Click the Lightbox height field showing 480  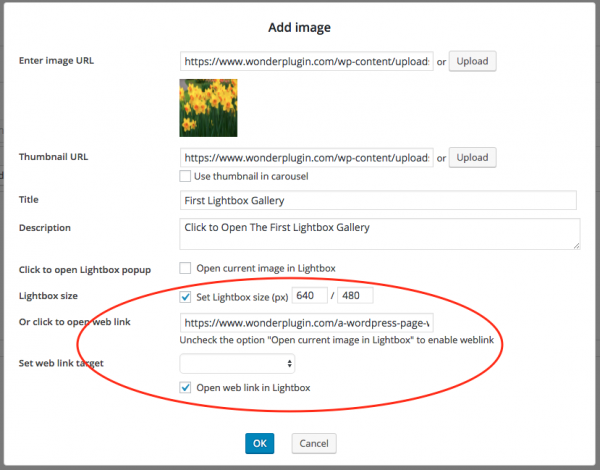(x=355, y=297)
